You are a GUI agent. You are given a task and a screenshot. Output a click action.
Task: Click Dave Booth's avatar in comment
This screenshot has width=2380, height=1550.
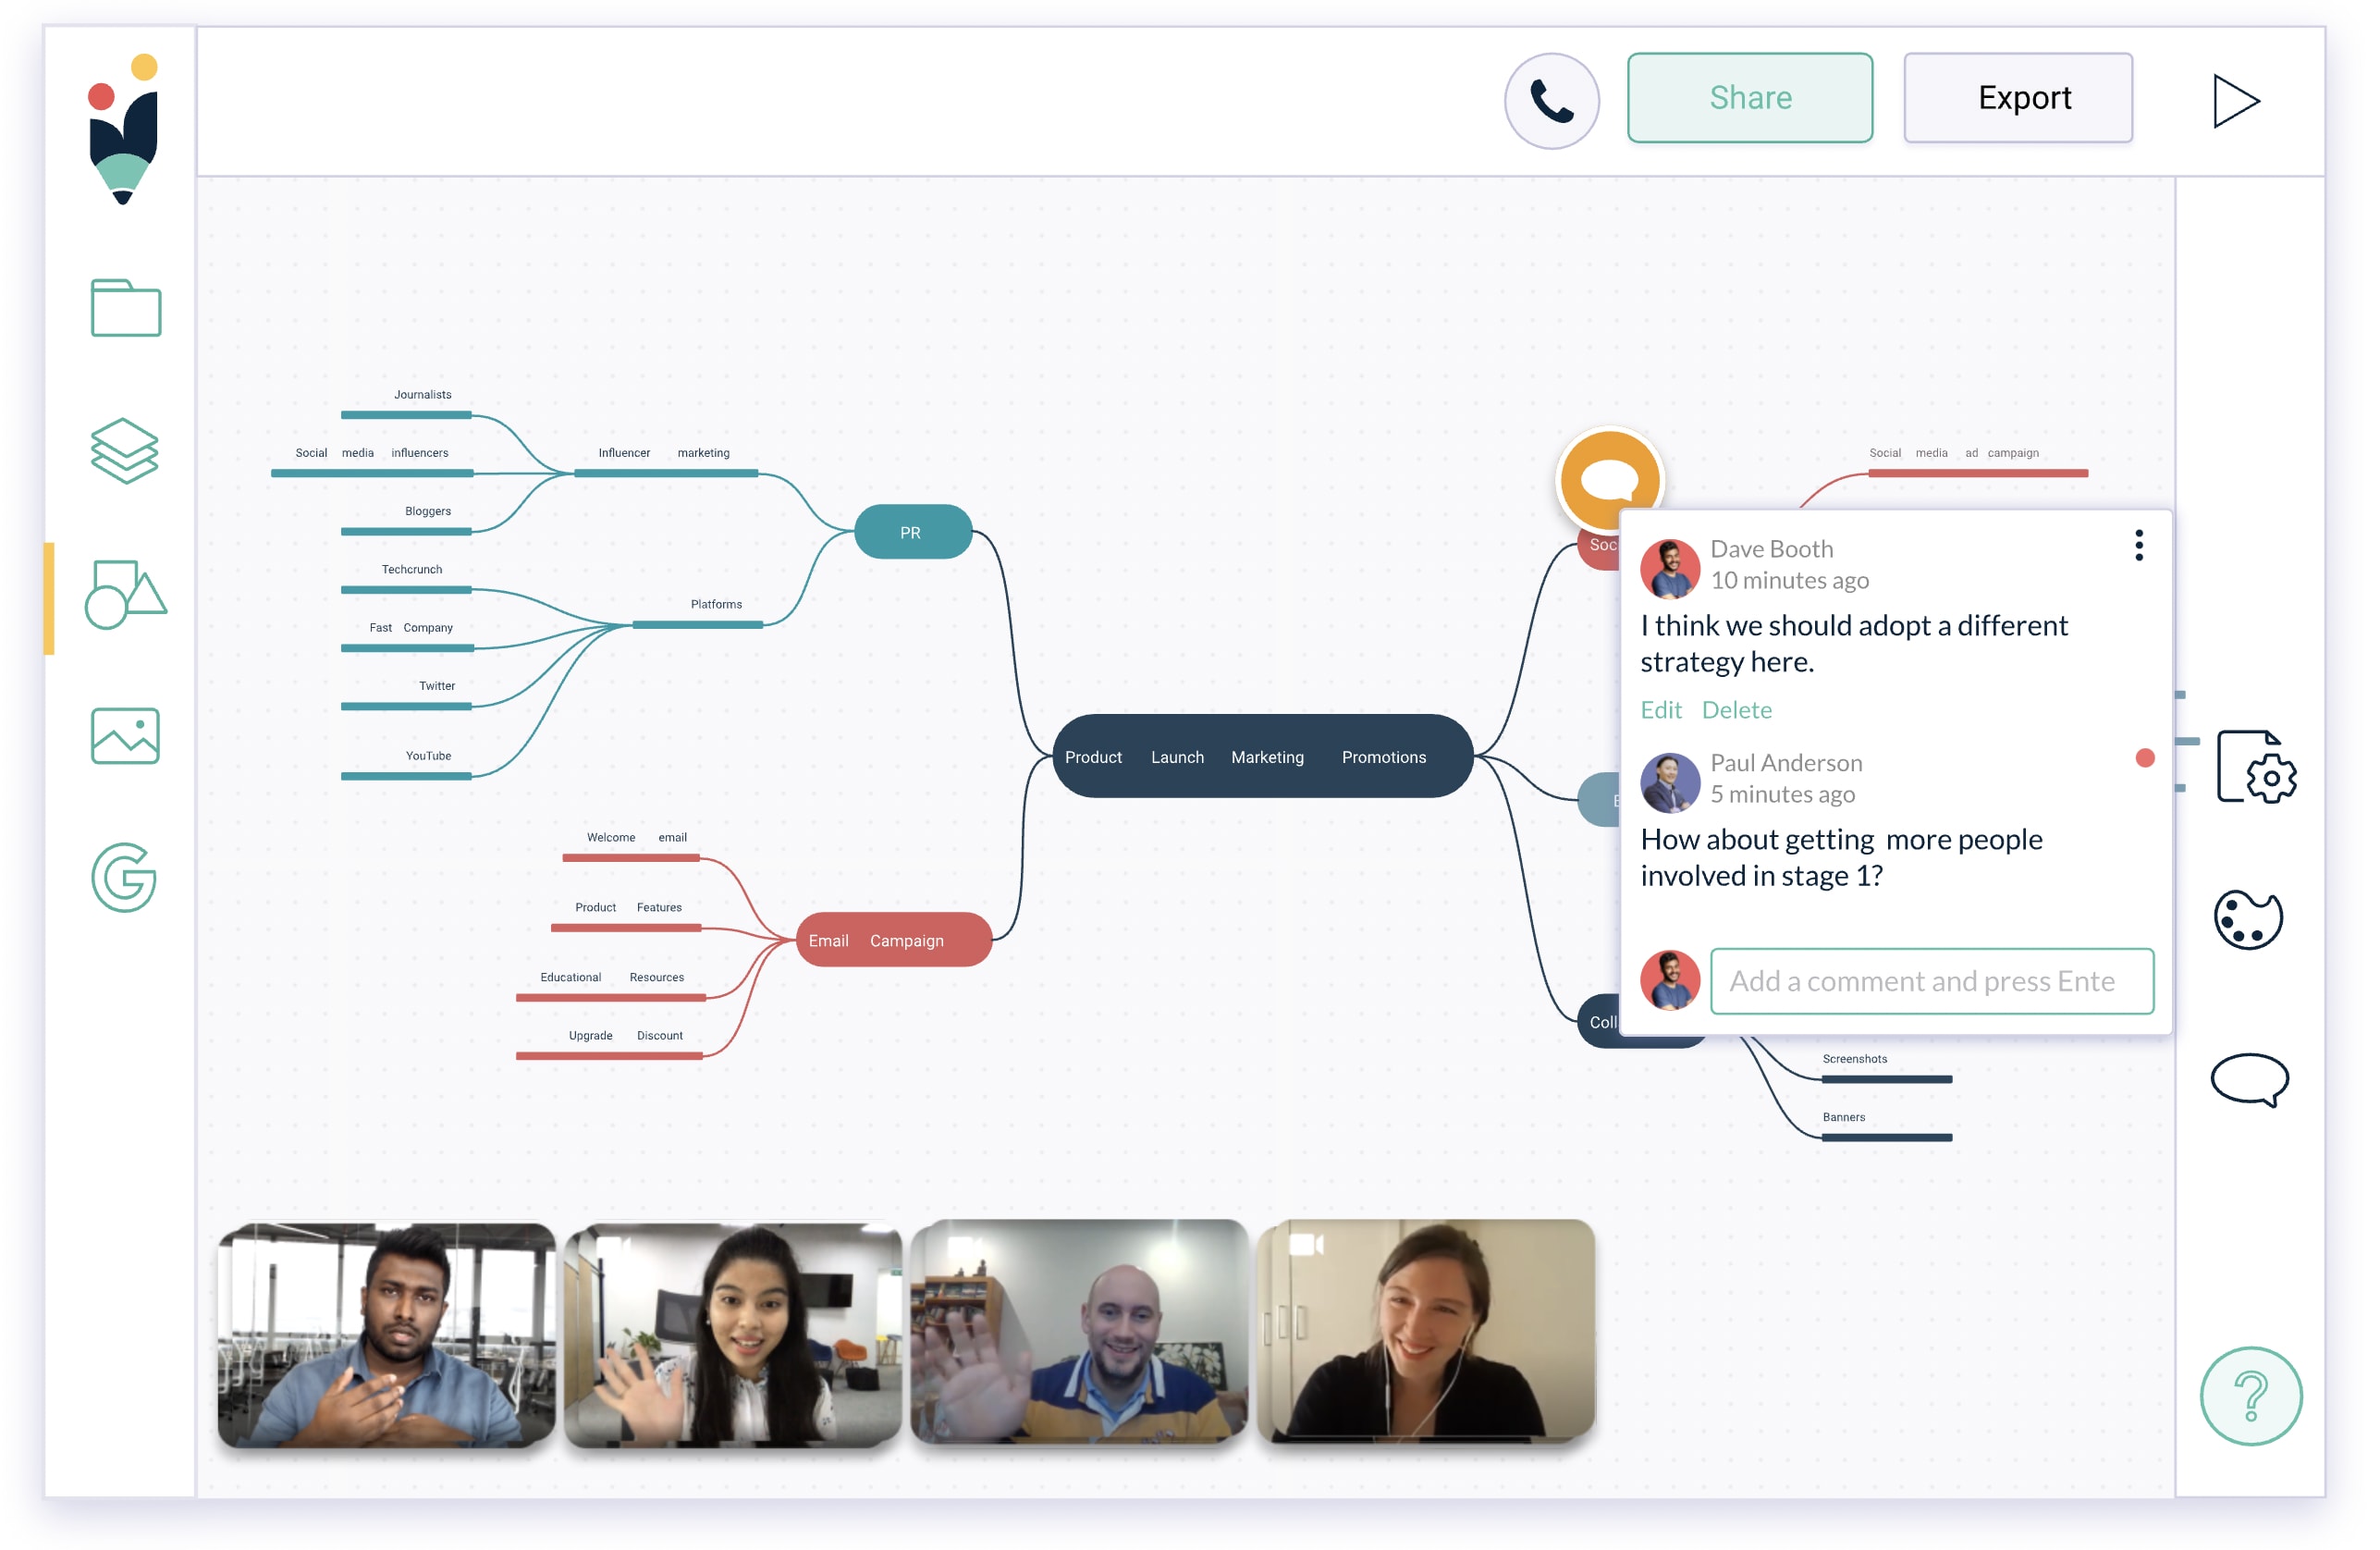(x=1670, y=568)
